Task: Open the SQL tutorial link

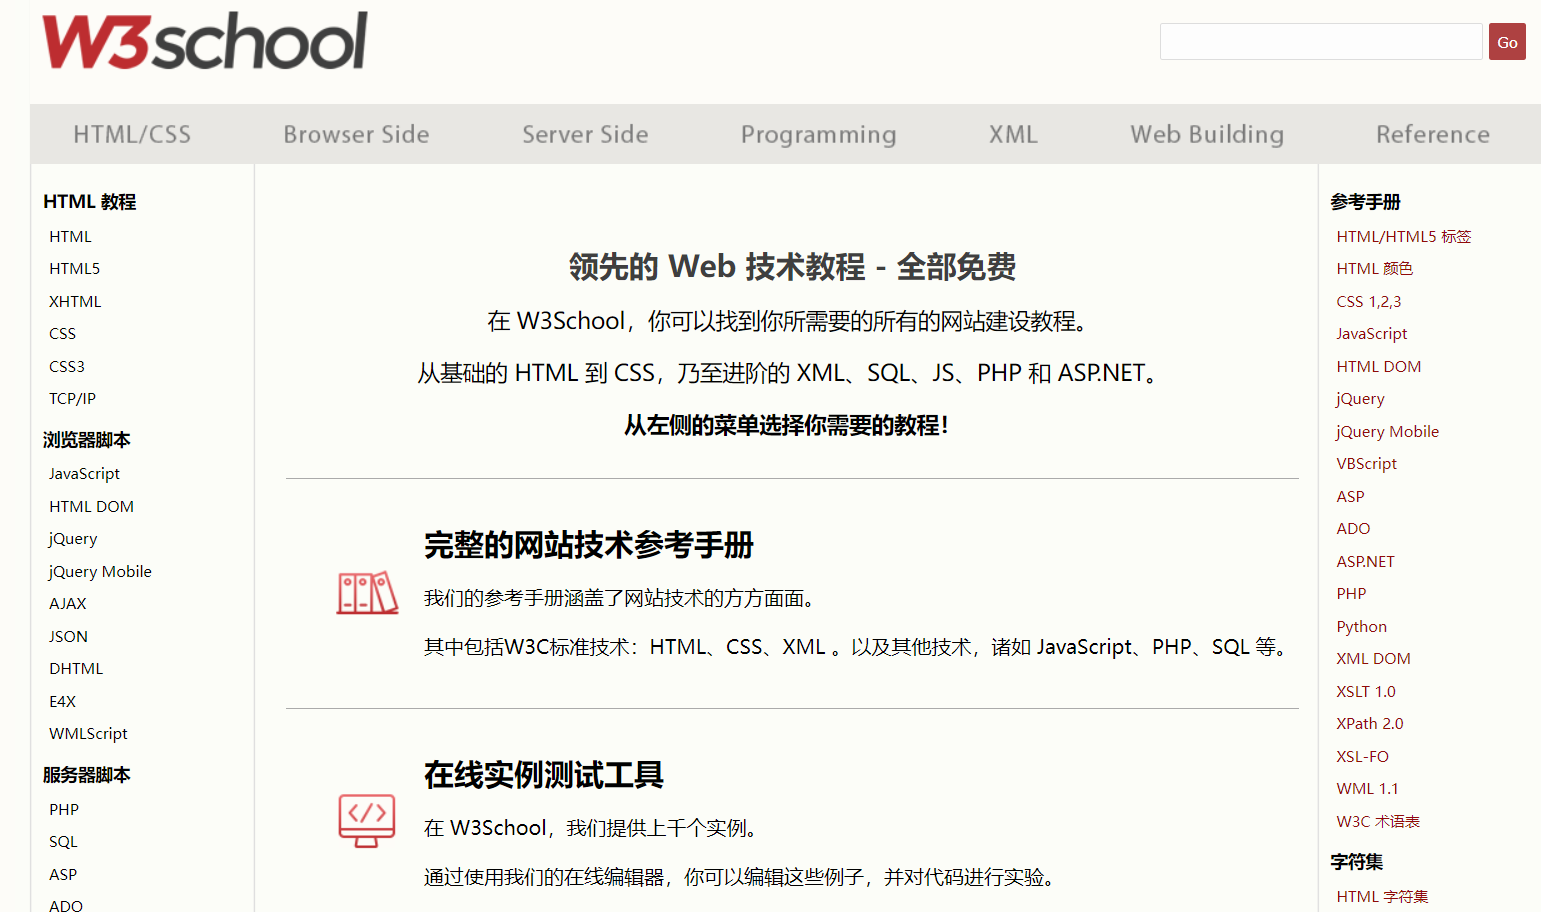Action: pyautogui.click(x=63, y=841)
